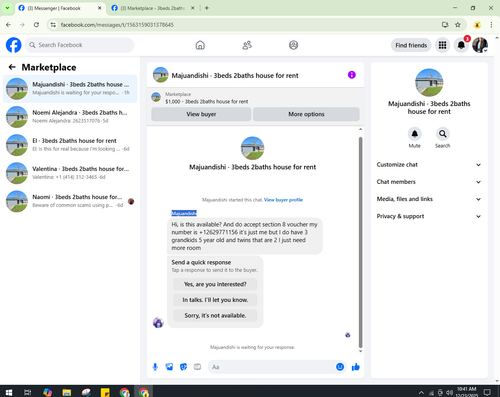Screen dimensions: 500x397
Task: Open File Explorer from taskbar
Action: point(67,392)
